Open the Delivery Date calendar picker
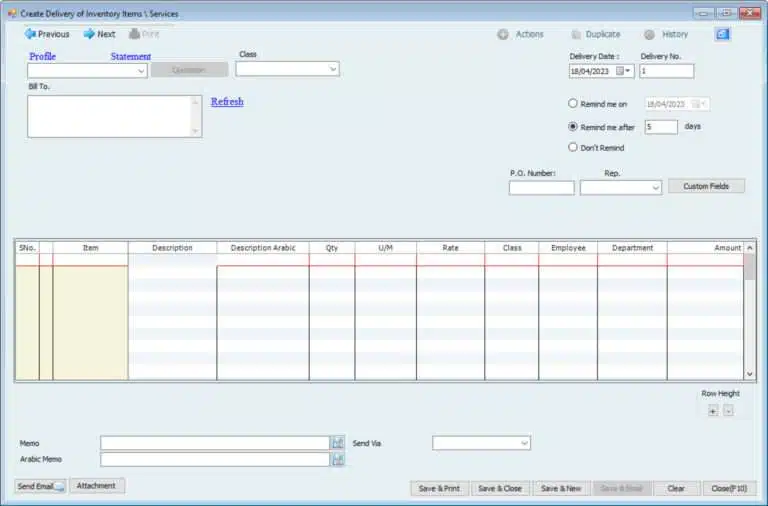Viewport: 768px width, 506px height. [x=621, y=71]
